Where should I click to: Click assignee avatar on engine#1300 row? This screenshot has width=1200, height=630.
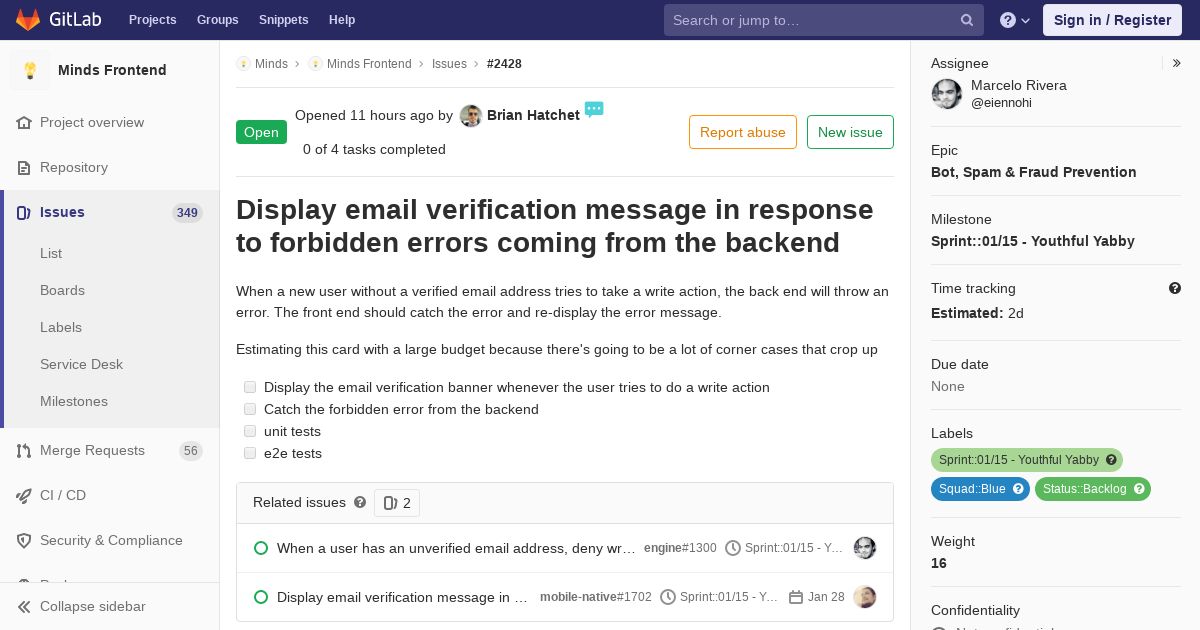tap(864, 548)
